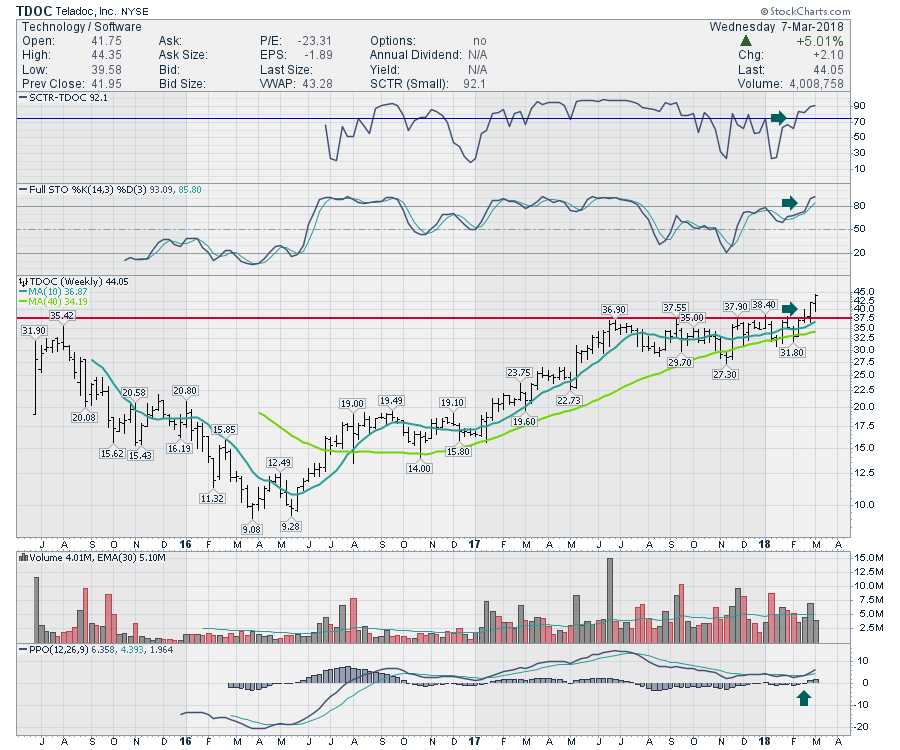900x750 pixels.
Task: Click the 38.40 price label
Action: pyautogui.click(x=765, y=305)
